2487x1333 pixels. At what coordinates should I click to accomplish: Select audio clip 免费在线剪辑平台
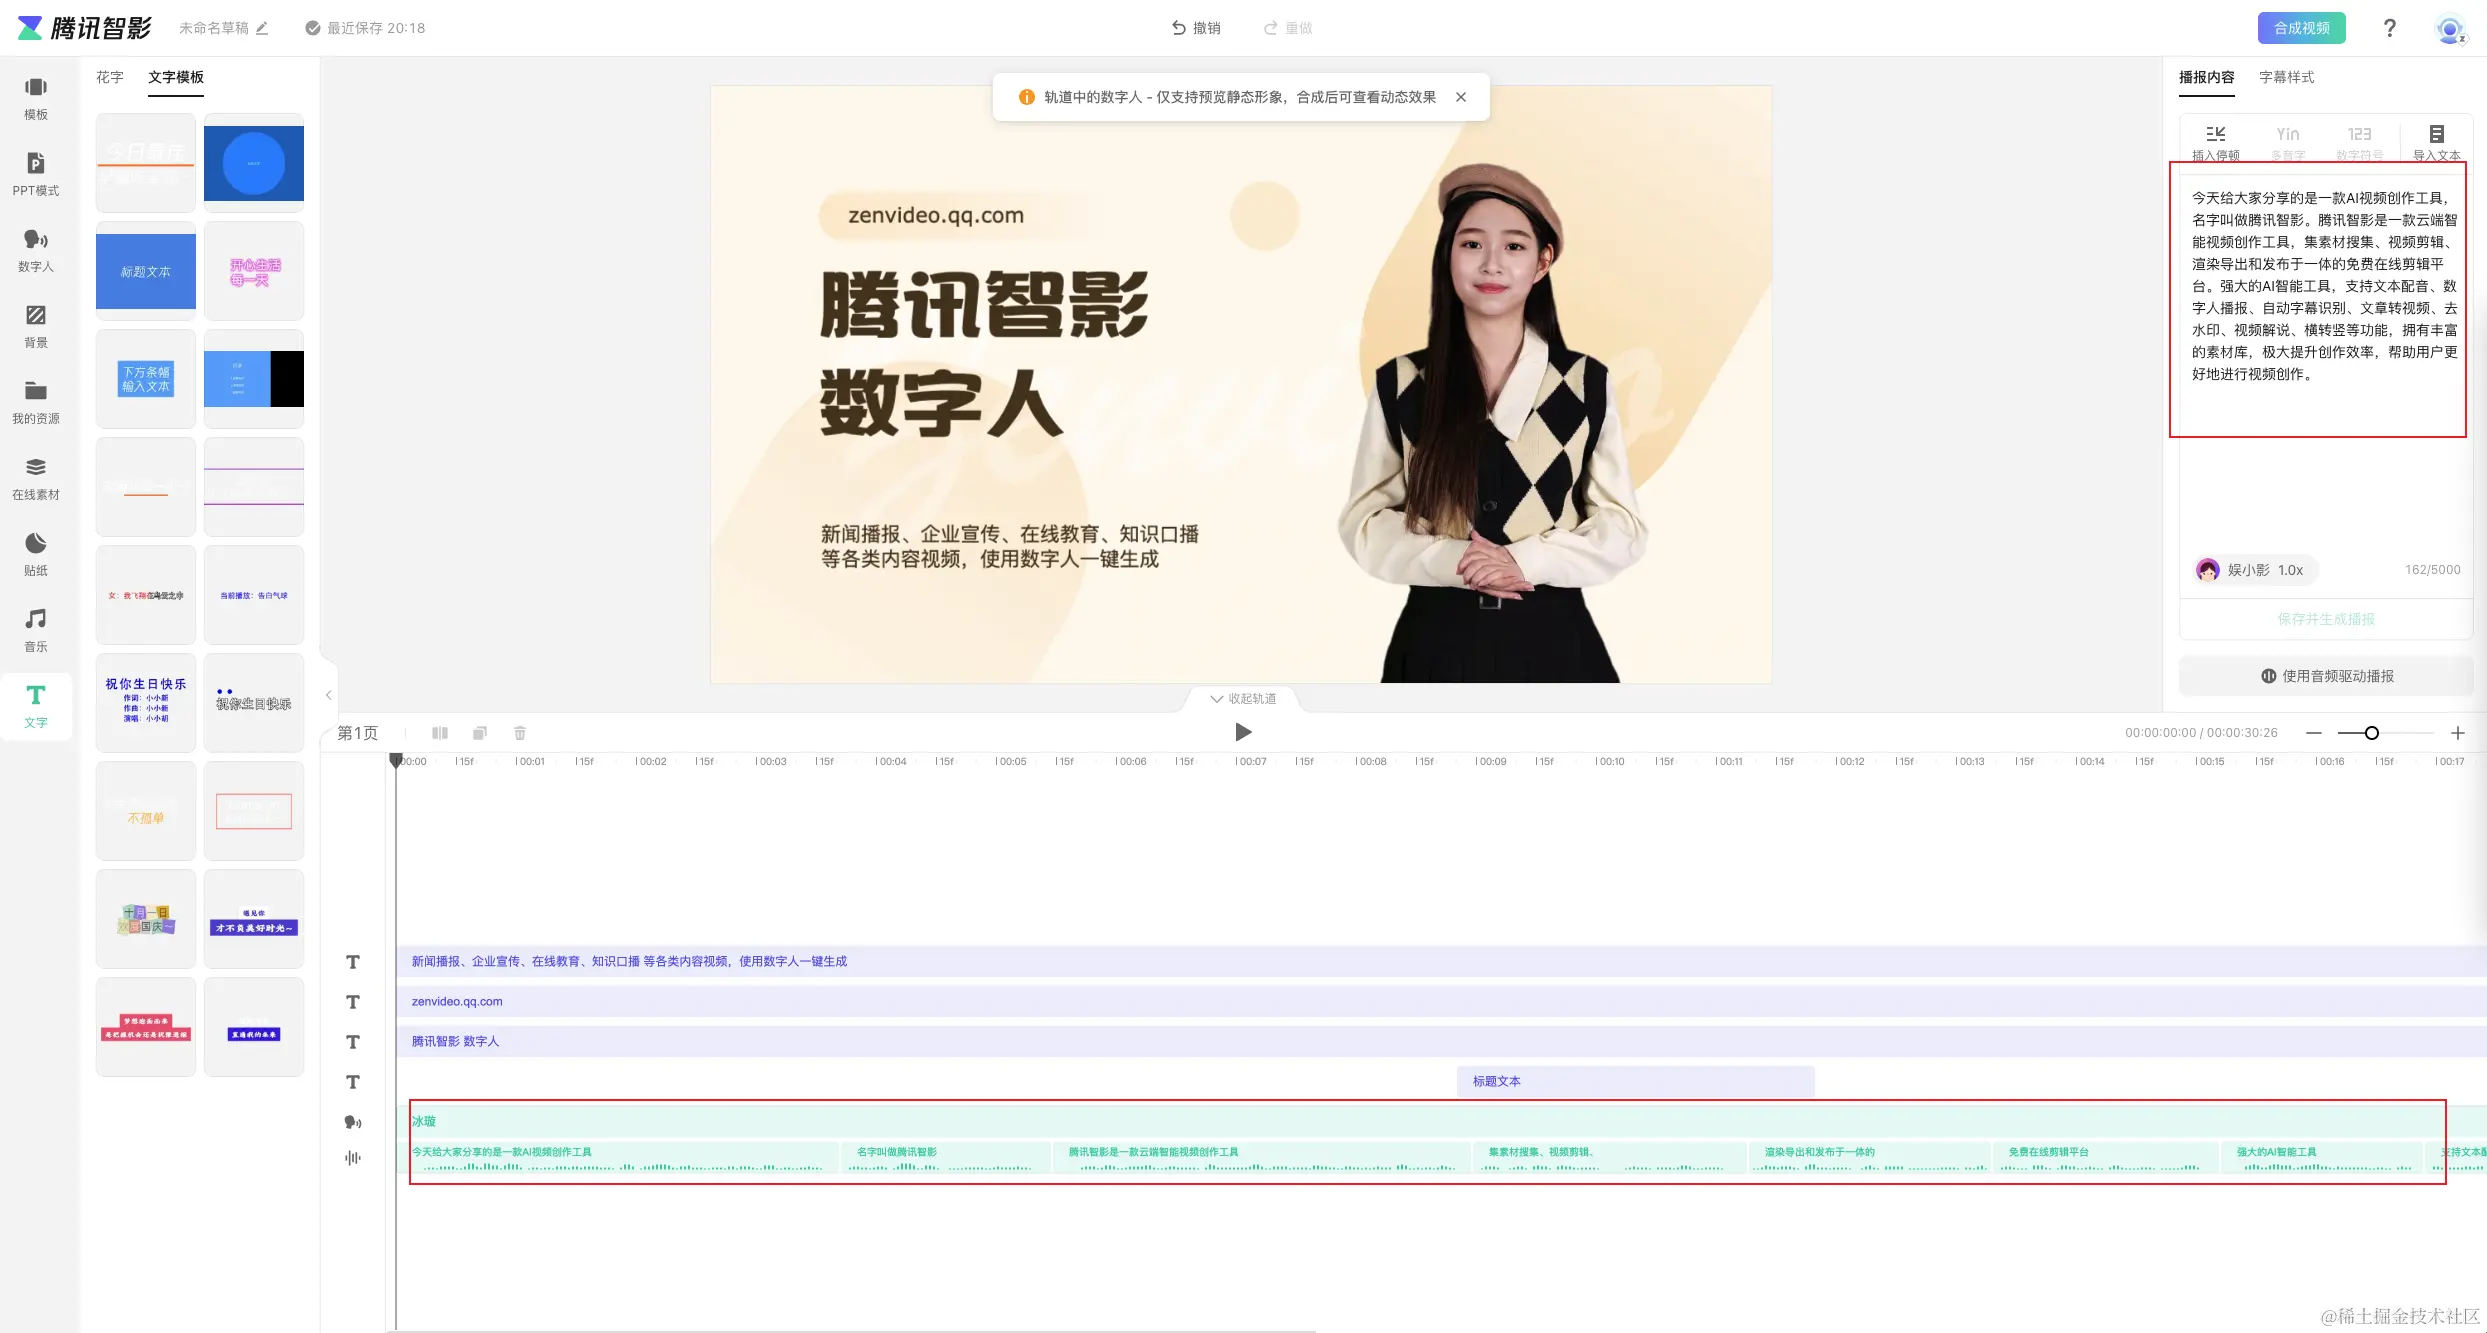[x=2106, y=1157]
